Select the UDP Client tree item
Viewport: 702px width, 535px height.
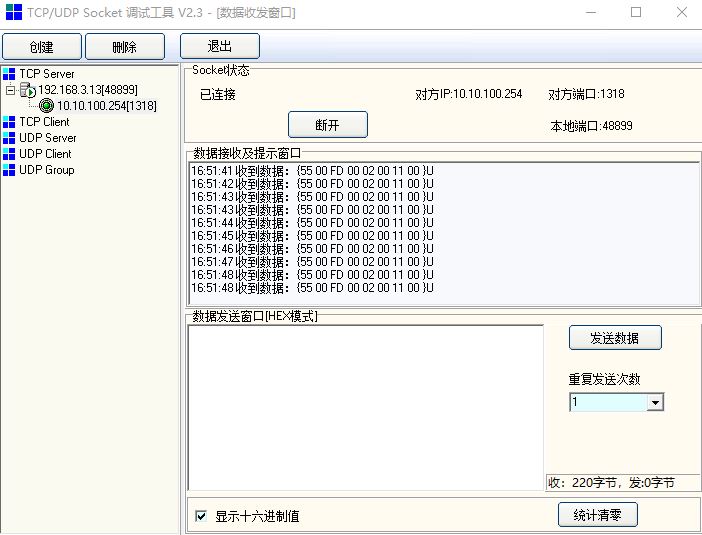tap(45, 154)
